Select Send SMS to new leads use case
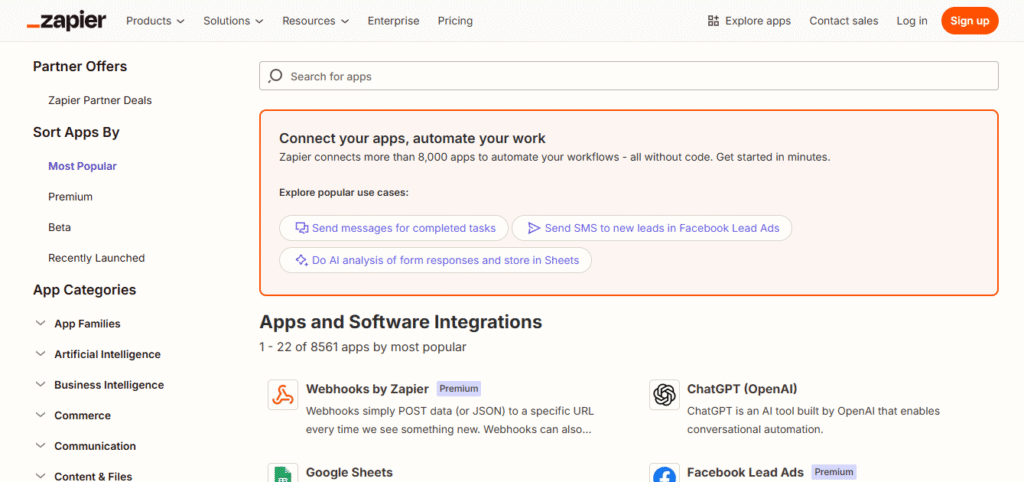This screenshot has height=482, width=1024. pos(652,228)
